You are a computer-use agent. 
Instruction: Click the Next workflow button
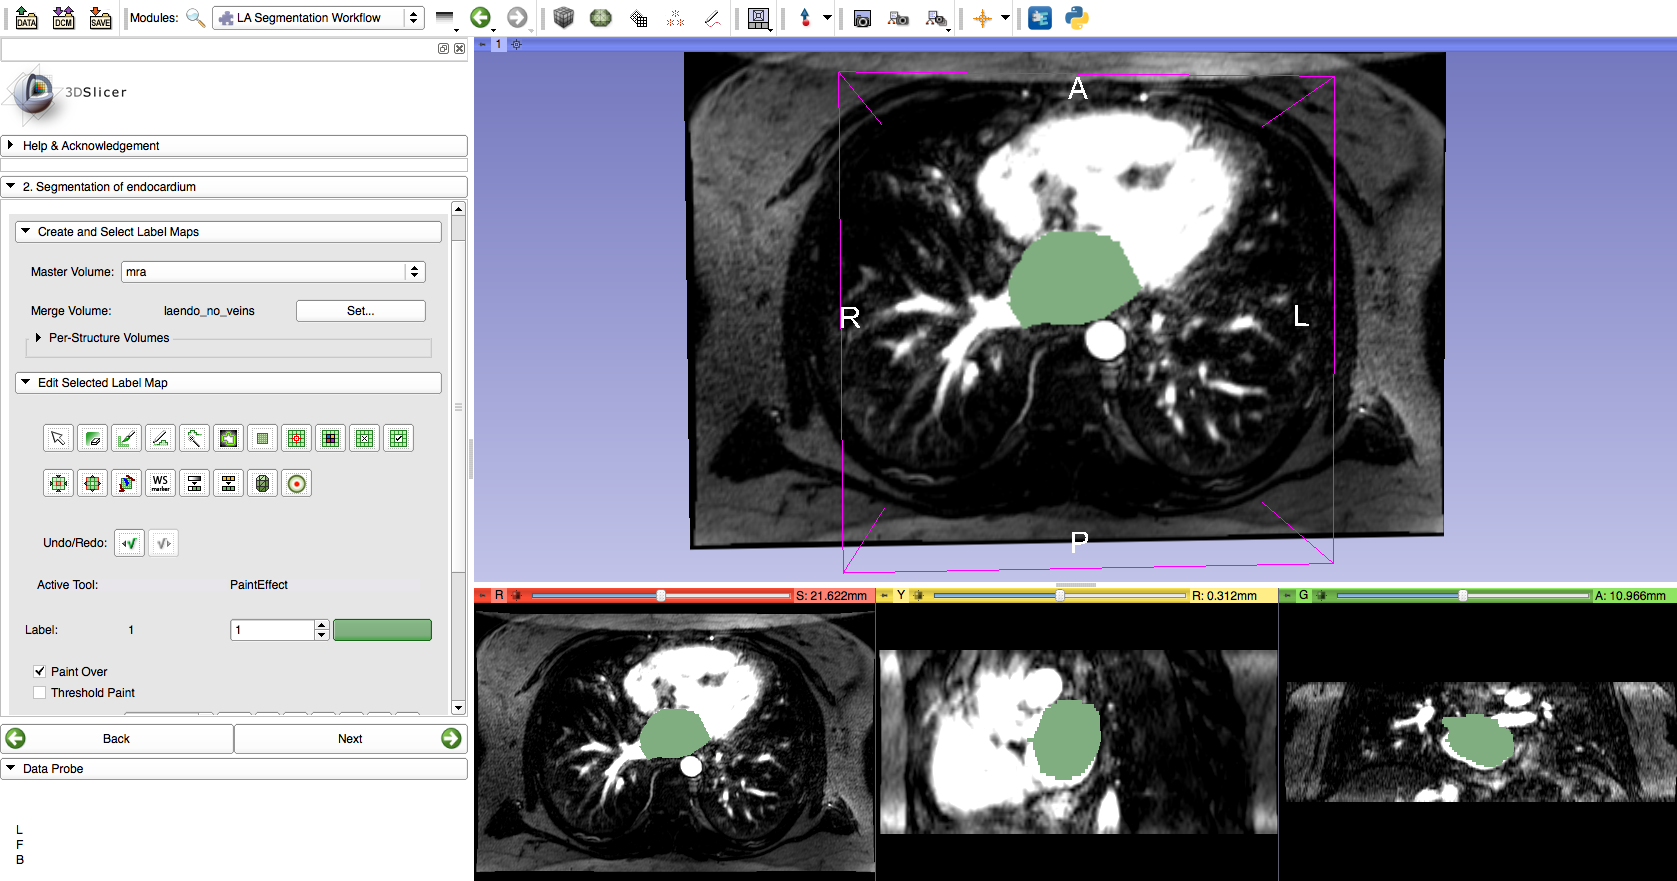point(350,739)
